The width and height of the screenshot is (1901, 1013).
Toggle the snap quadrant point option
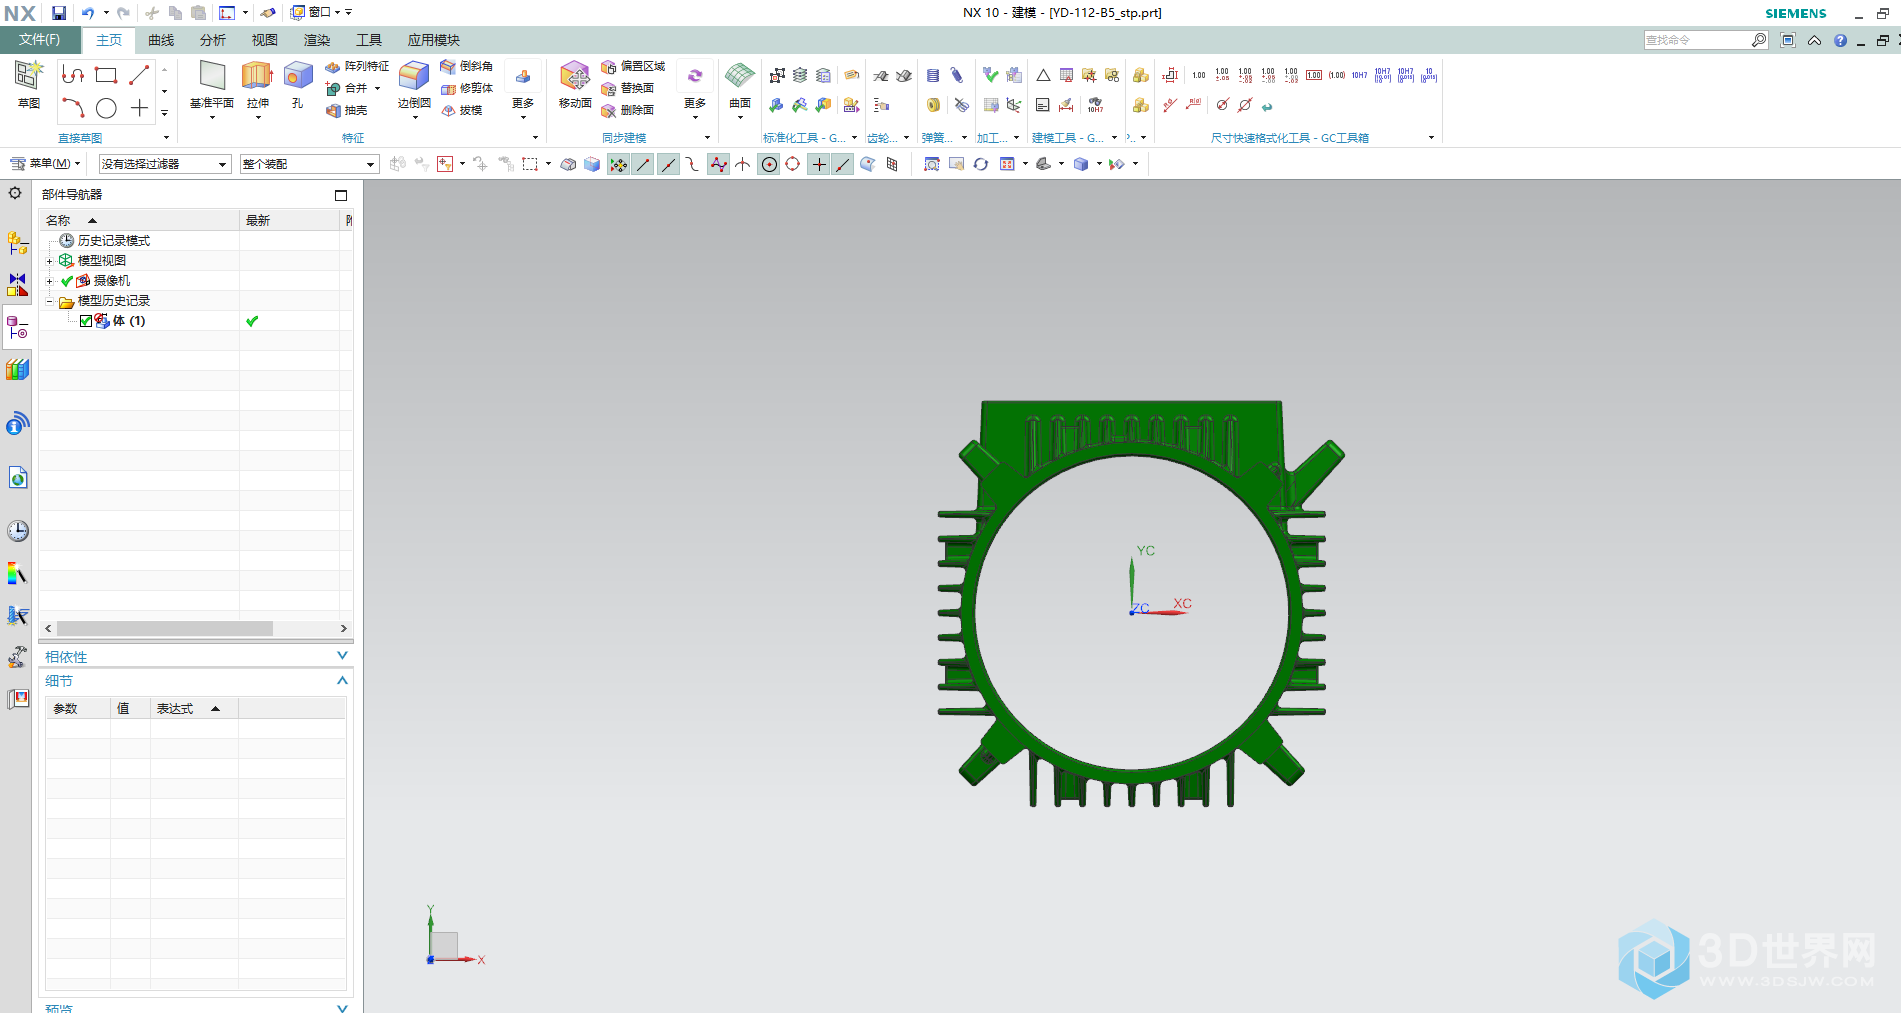[x=793, y=164]
